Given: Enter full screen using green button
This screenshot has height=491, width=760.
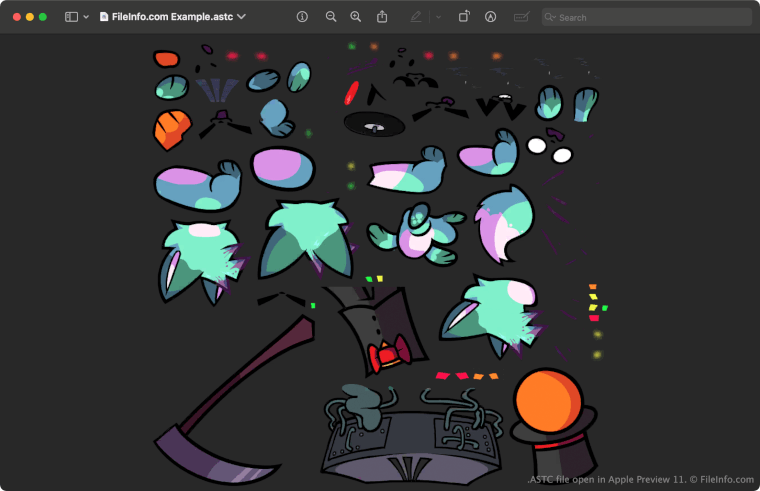Looking at the screenshot, I should click(43, 17).
